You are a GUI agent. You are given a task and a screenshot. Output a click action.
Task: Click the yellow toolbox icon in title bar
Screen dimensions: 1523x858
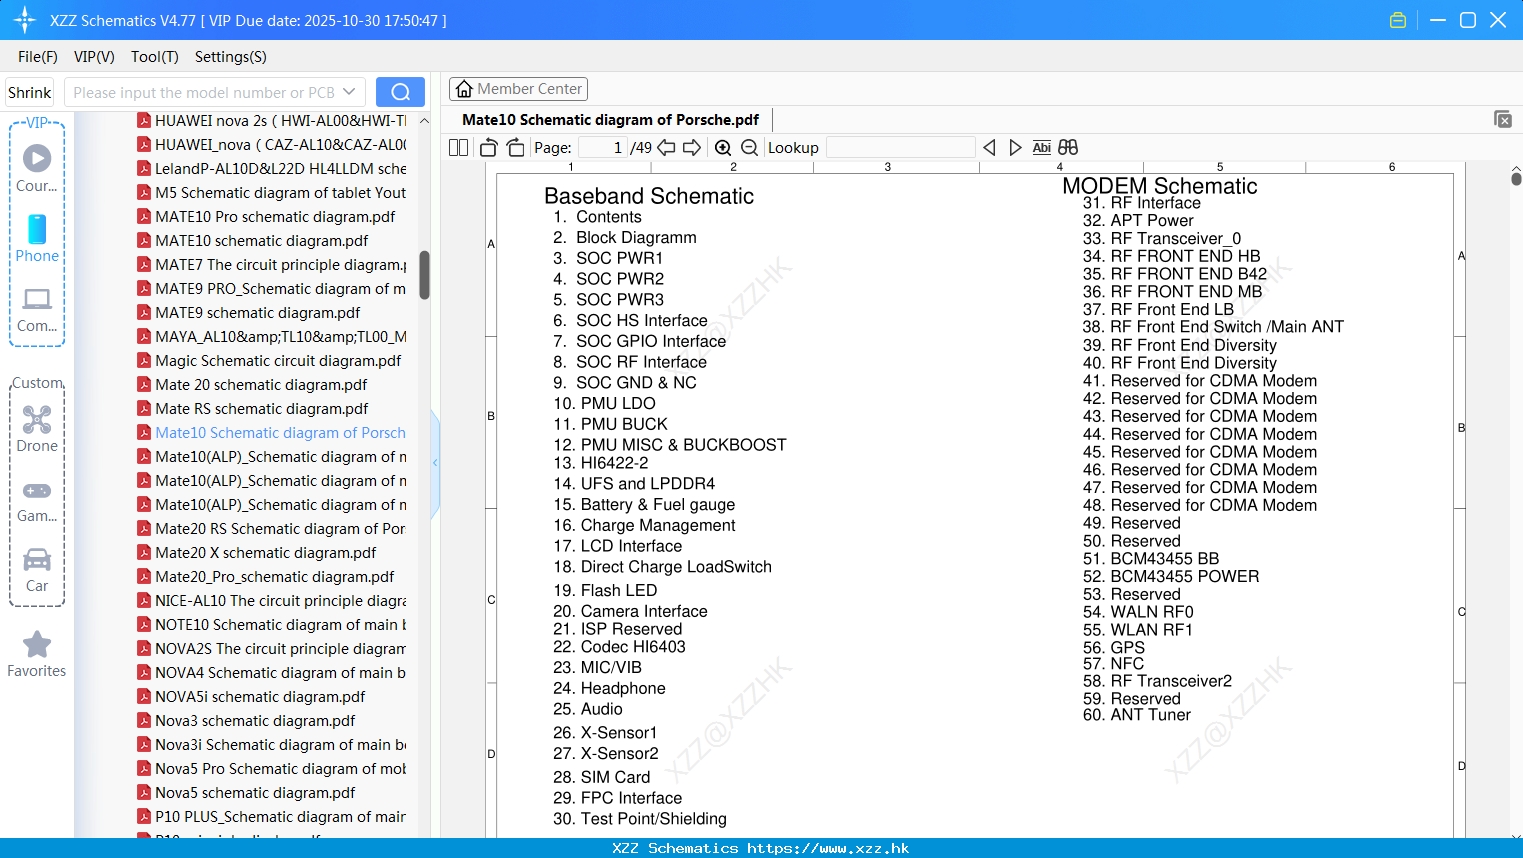pyautogui.click(x=1398, y=20)
